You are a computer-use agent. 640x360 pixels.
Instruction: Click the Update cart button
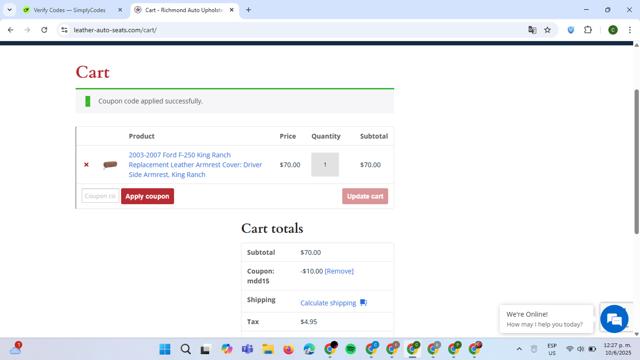365,196
